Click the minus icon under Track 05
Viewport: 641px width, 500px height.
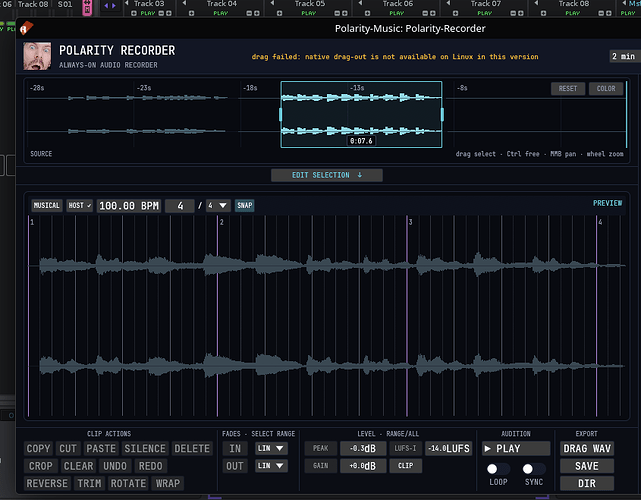337,13
